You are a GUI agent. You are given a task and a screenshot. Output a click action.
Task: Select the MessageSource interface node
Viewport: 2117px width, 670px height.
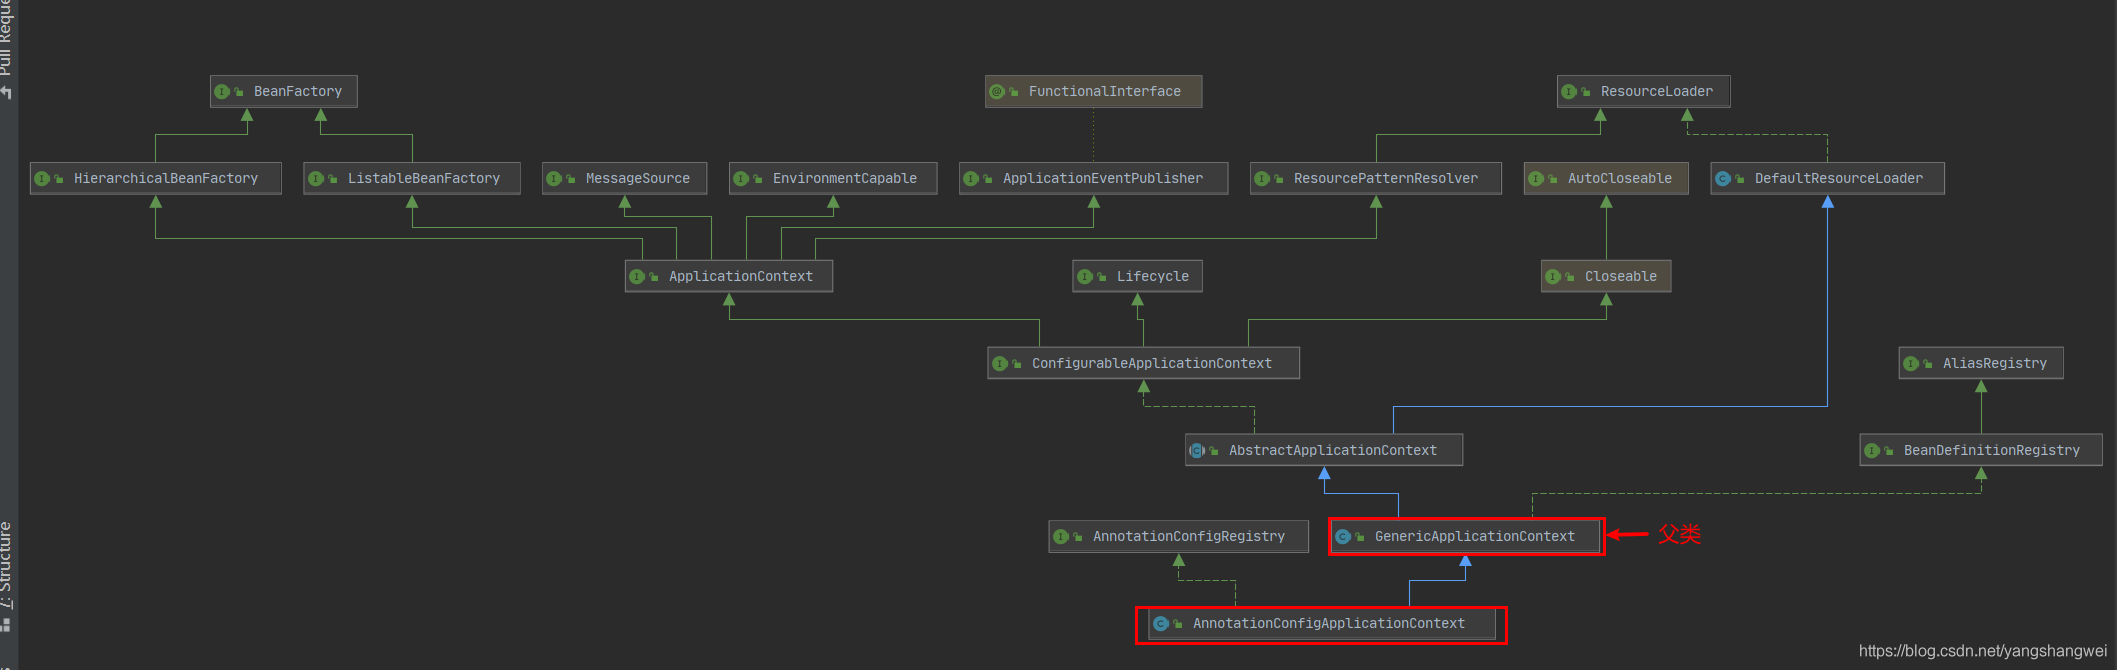point(637,179)
